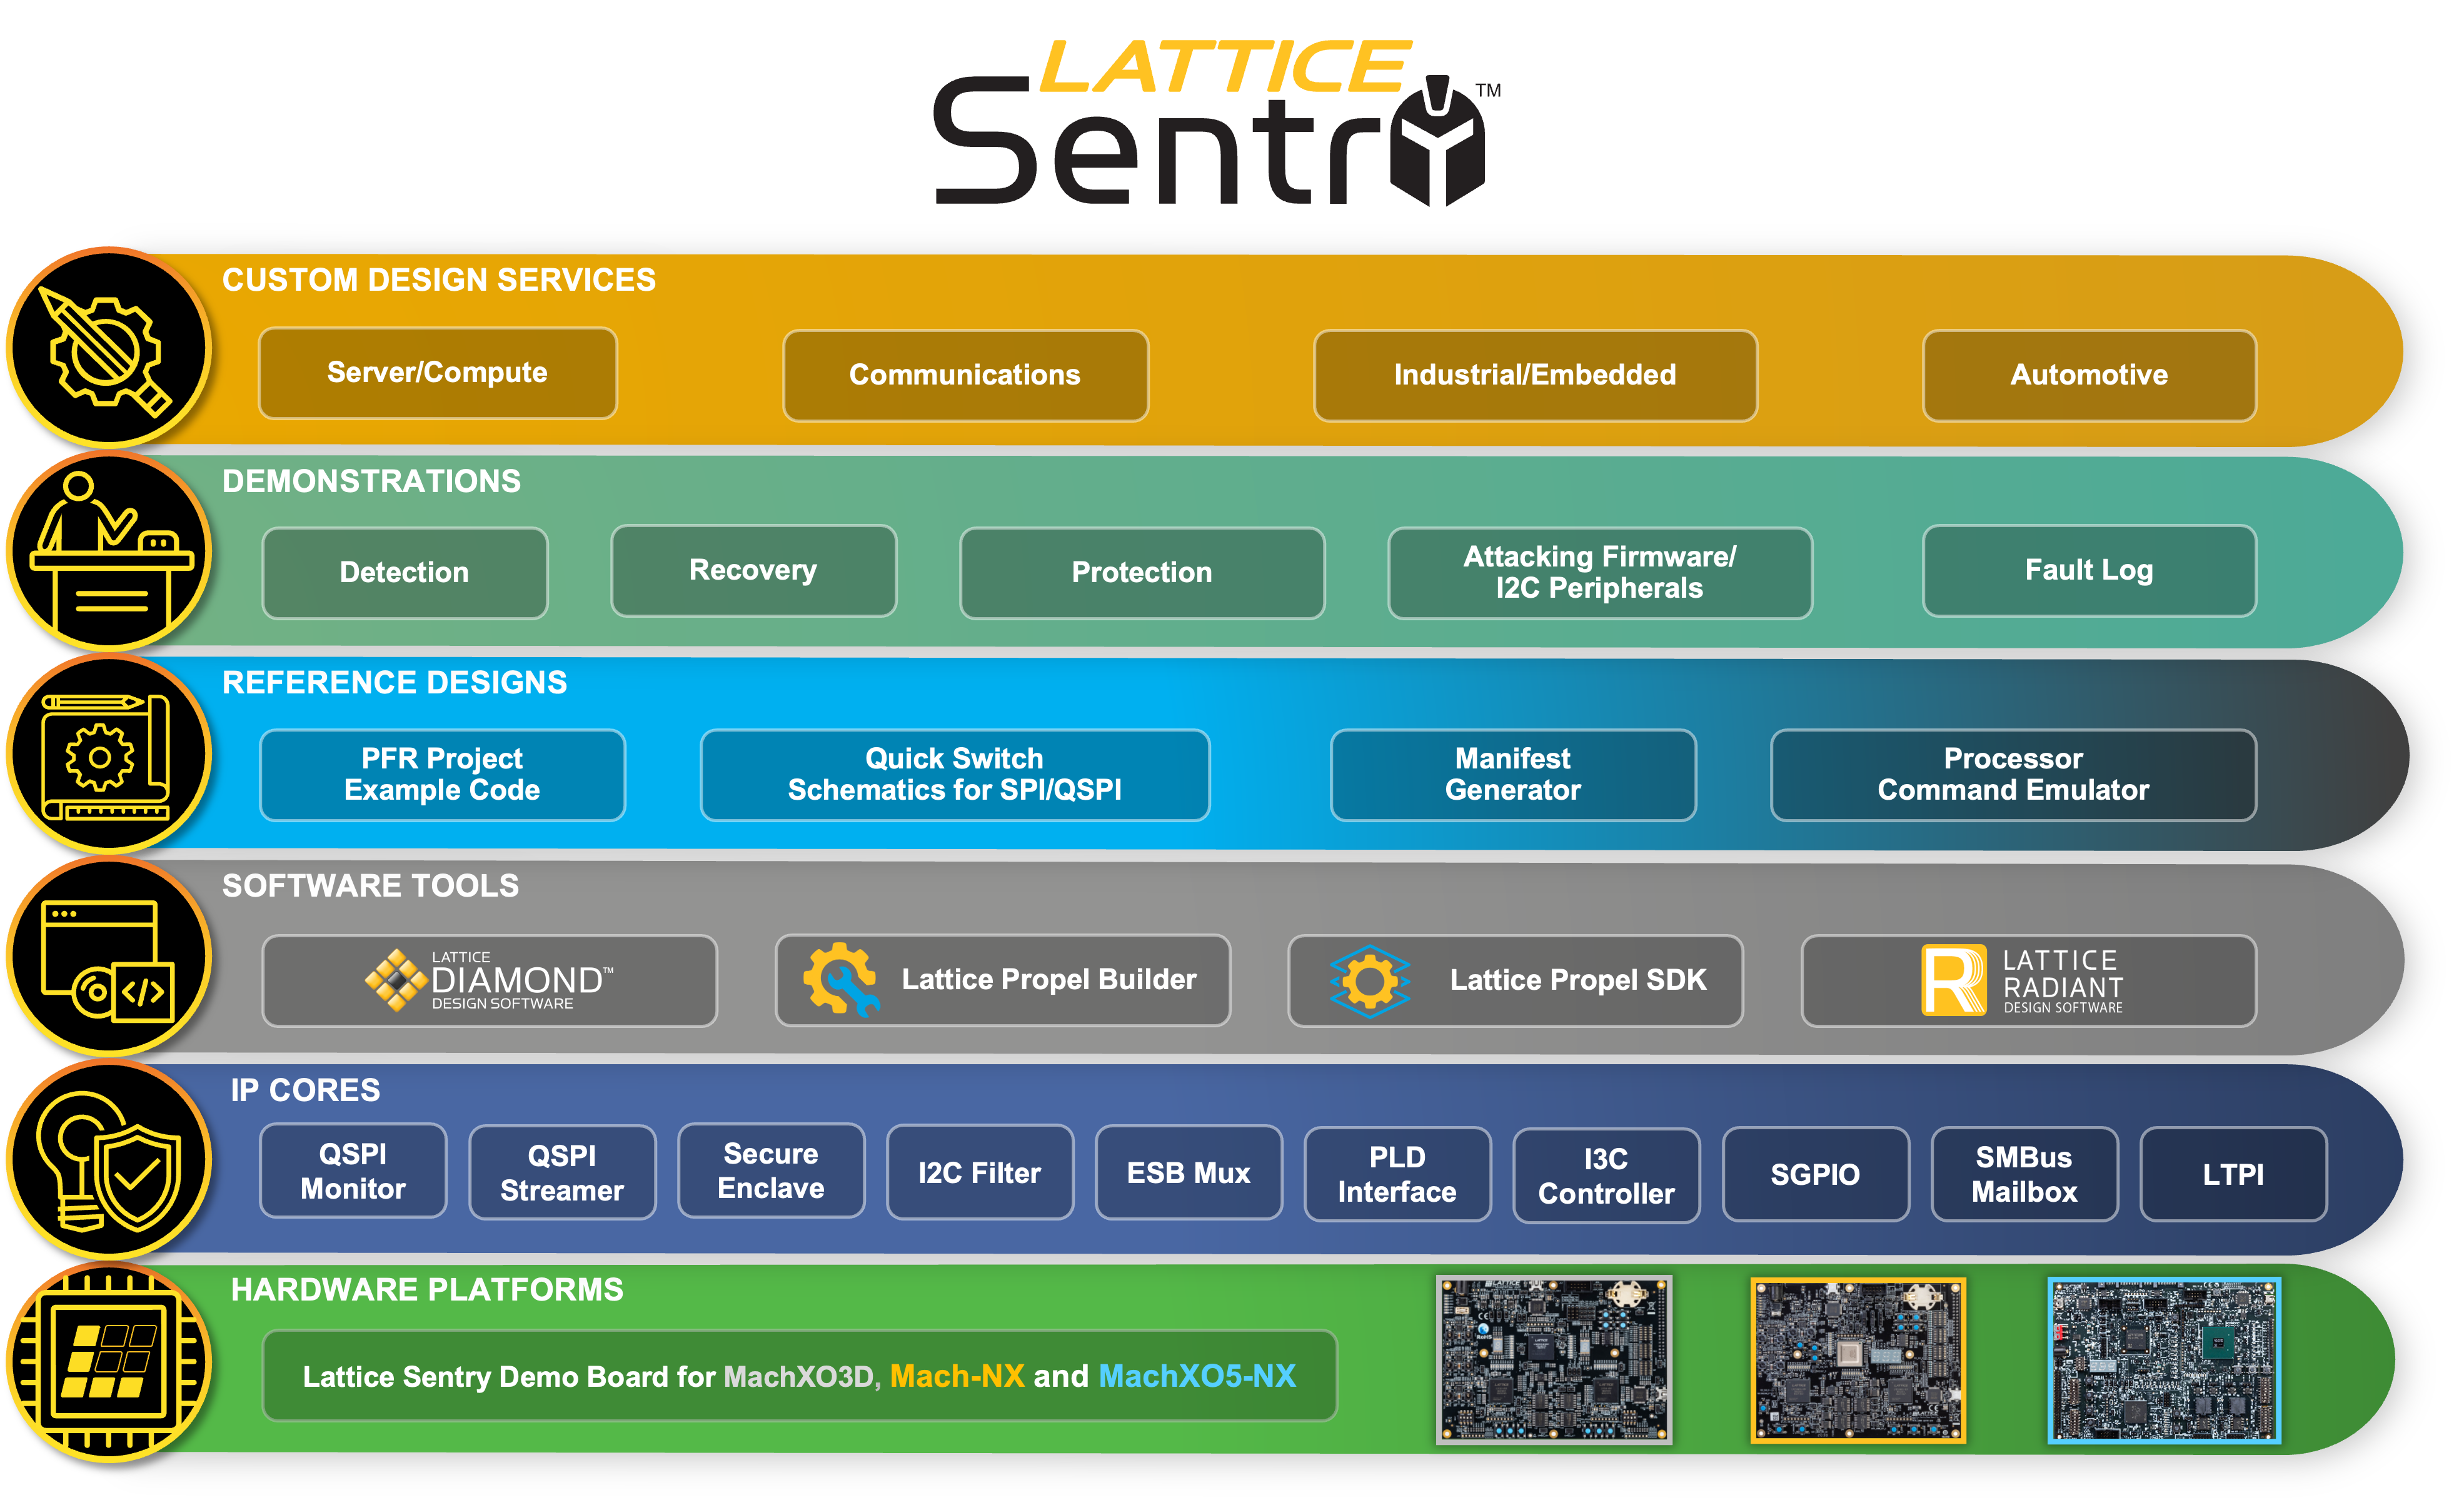2464x1510 pixels.
Task: Choose the Automotive button
Action: (2089, 375)
